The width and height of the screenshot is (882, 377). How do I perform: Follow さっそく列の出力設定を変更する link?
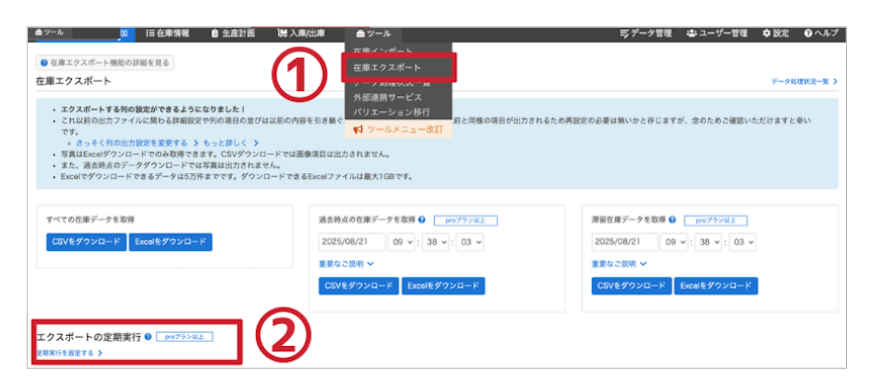tap(137, 143)
